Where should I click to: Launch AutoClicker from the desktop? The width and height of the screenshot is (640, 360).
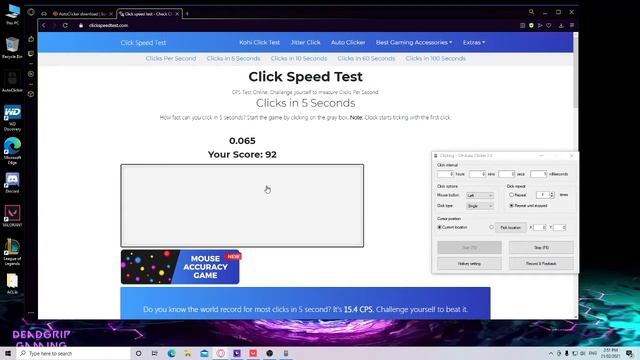click(12, 80)
